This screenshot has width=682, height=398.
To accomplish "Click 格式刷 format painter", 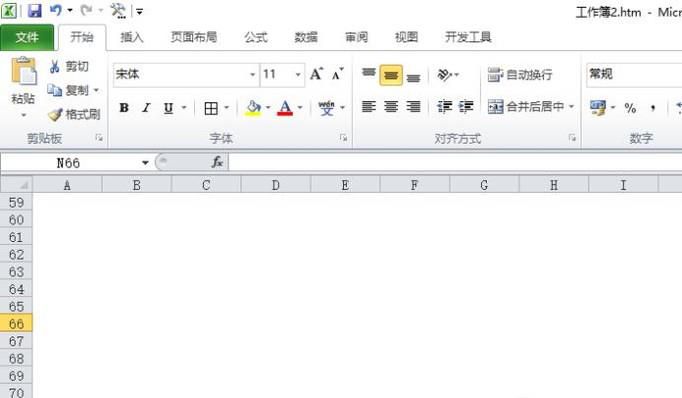I will pos(74,114).
